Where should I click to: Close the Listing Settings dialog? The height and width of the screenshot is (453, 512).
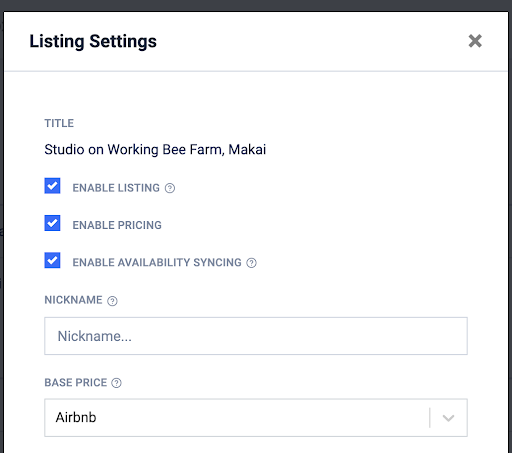click(x=475, y=41)
